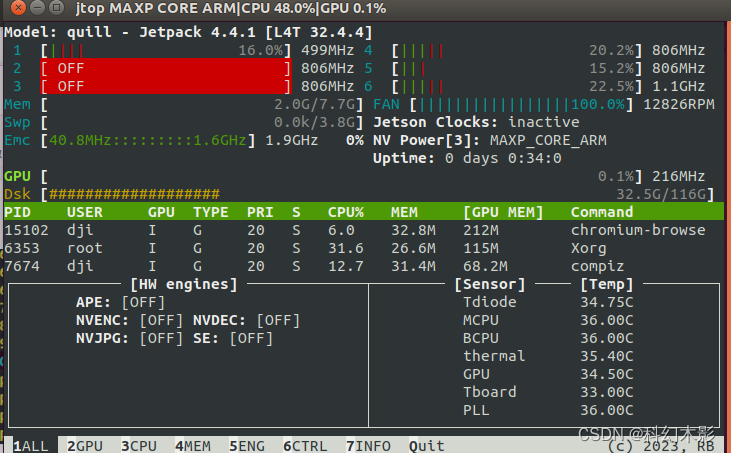The height and width of the screenshot is (453, 731).
Task: Click the Tboard sensor row
Action: tap(548, 392)
